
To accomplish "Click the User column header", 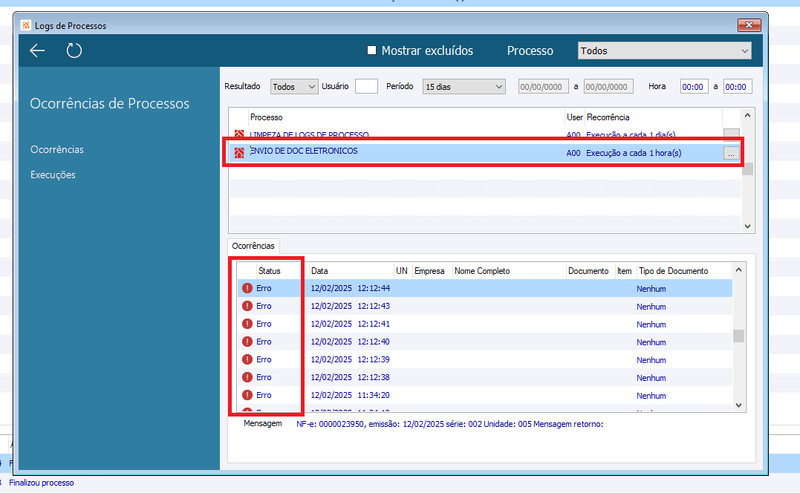I will [x=574, y=117].
